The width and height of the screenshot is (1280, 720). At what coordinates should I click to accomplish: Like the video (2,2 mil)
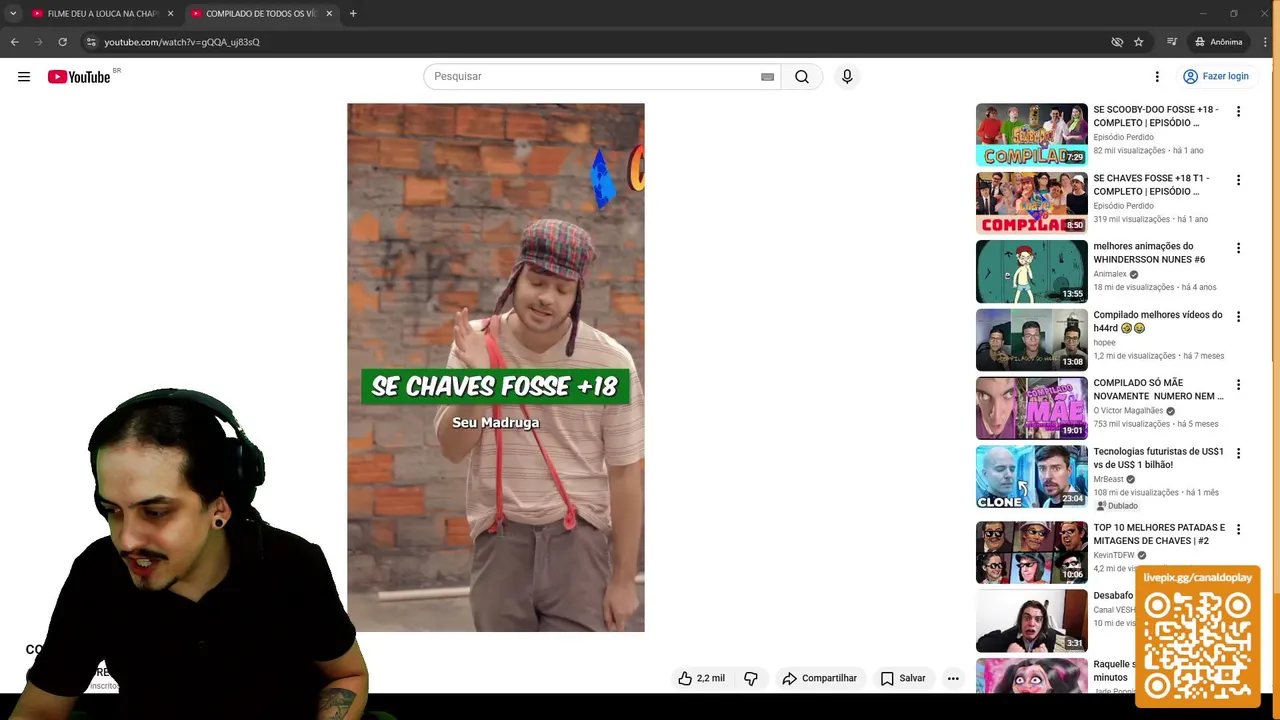click(x=702, y=678)
